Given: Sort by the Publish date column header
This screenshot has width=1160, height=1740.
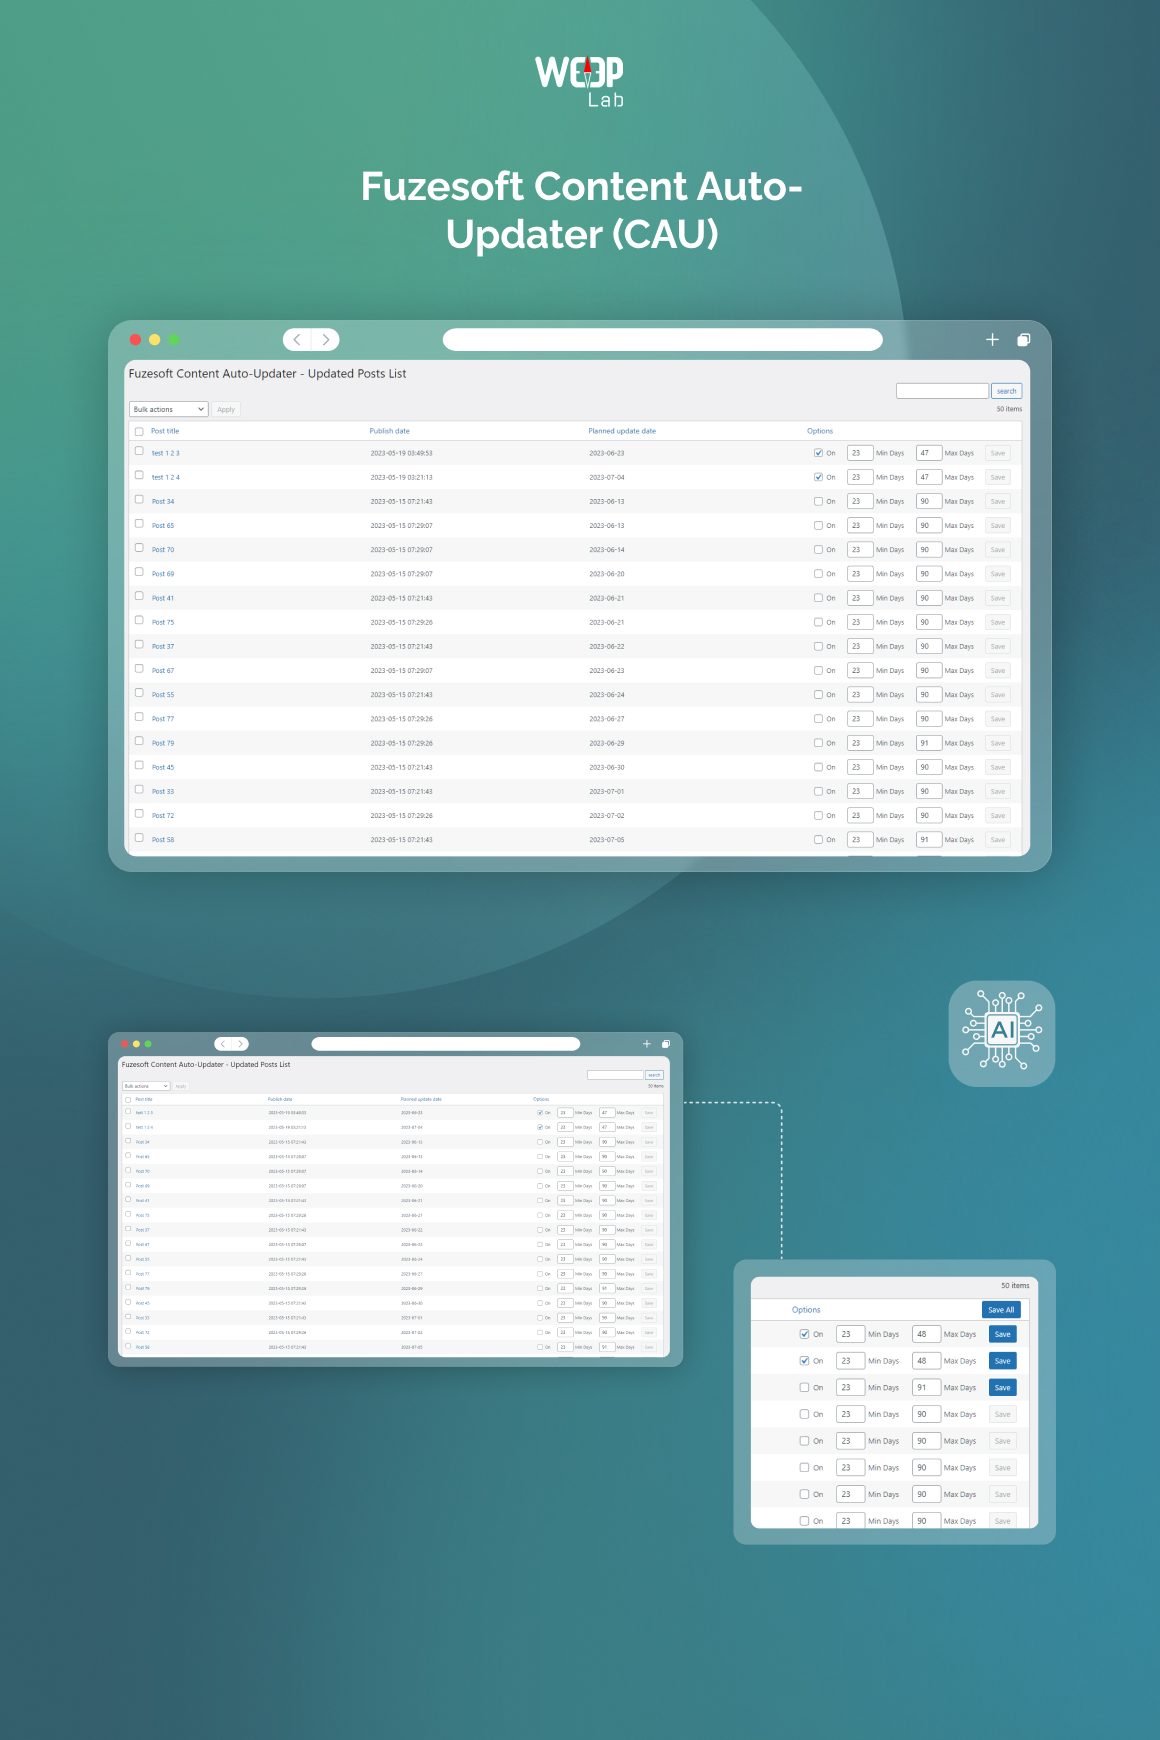Looking at the screenshot, I should point(389,431).
